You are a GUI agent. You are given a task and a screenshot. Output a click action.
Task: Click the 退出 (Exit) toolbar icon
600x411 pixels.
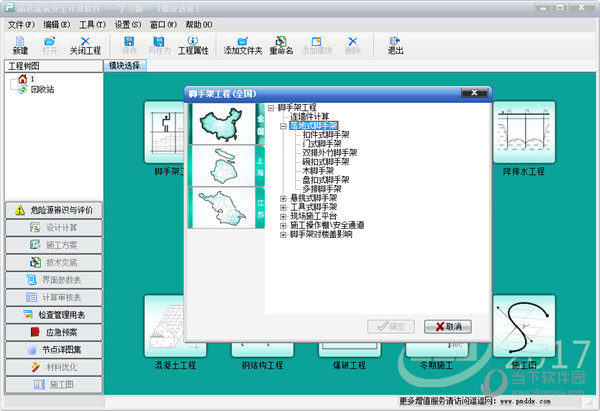click(395, 46)
